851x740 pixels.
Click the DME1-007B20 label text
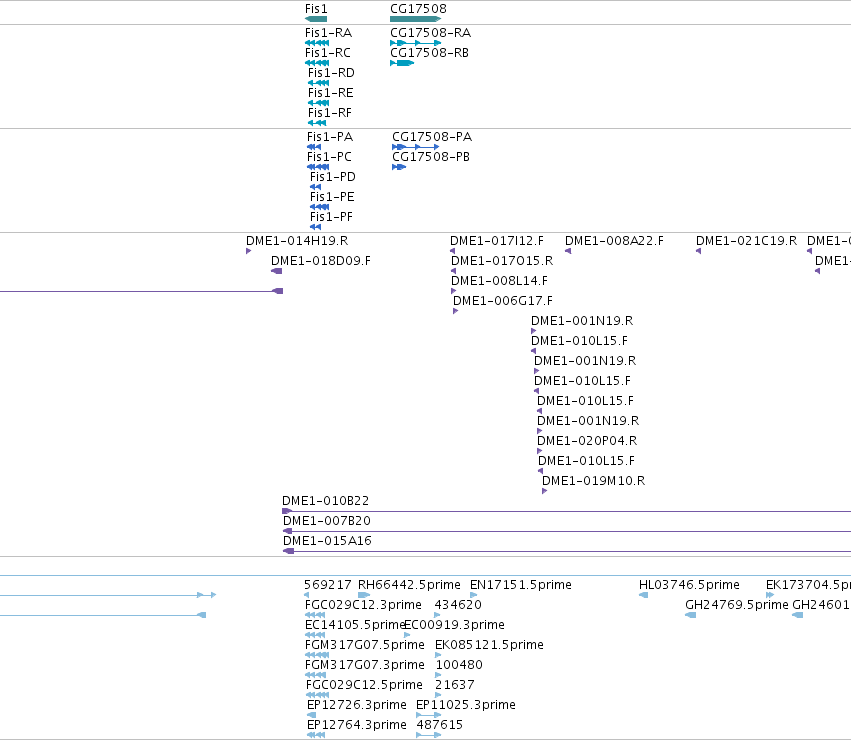(x=327, y=521)
